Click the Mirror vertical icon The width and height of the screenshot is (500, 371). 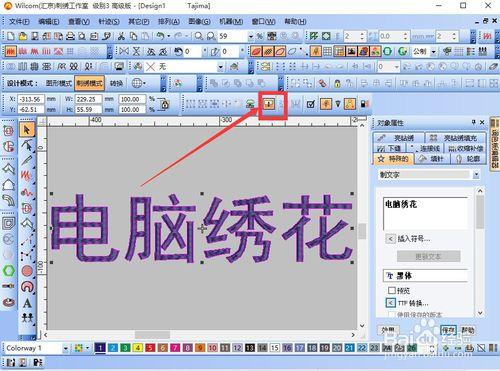[x=136, y=51]
